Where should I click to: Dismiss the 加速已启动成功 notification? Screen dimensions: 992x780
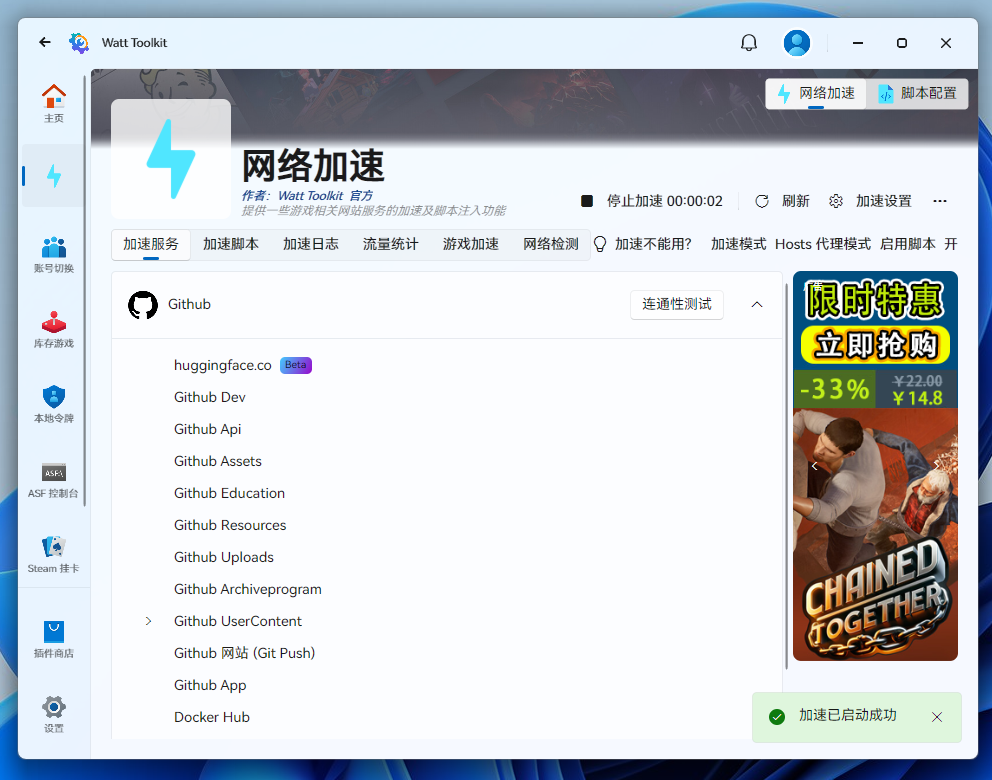[937, 717]
